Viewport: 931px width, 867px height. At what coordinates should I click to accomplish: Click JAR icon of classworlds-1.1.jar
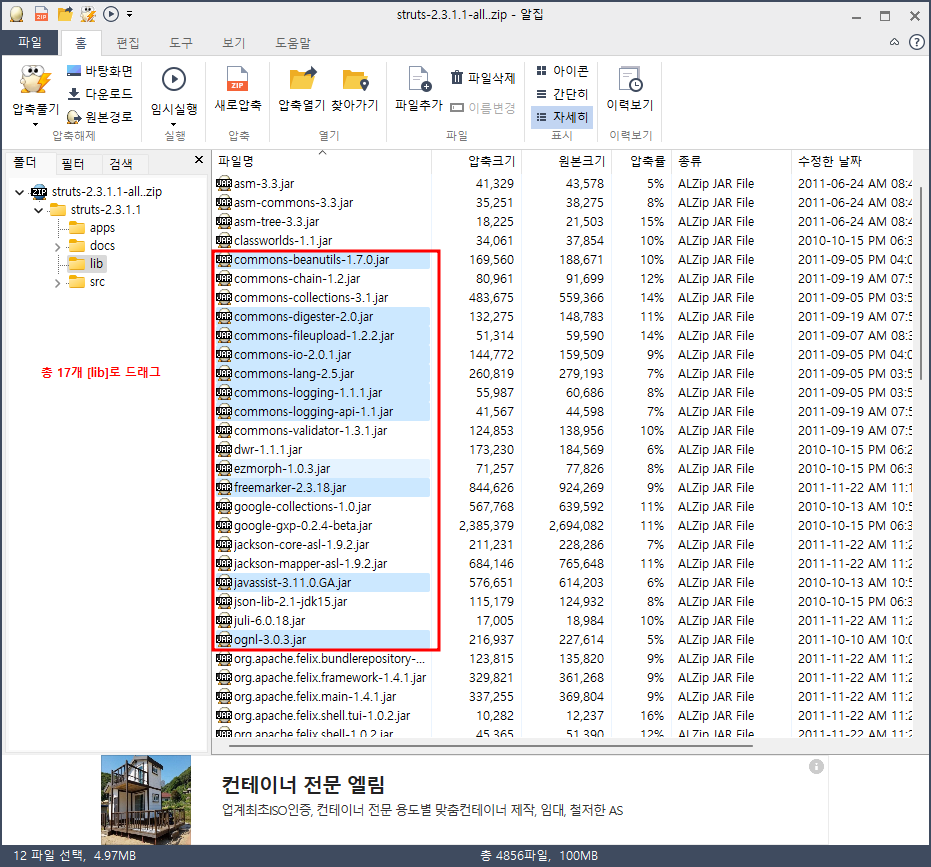point(224,241)
